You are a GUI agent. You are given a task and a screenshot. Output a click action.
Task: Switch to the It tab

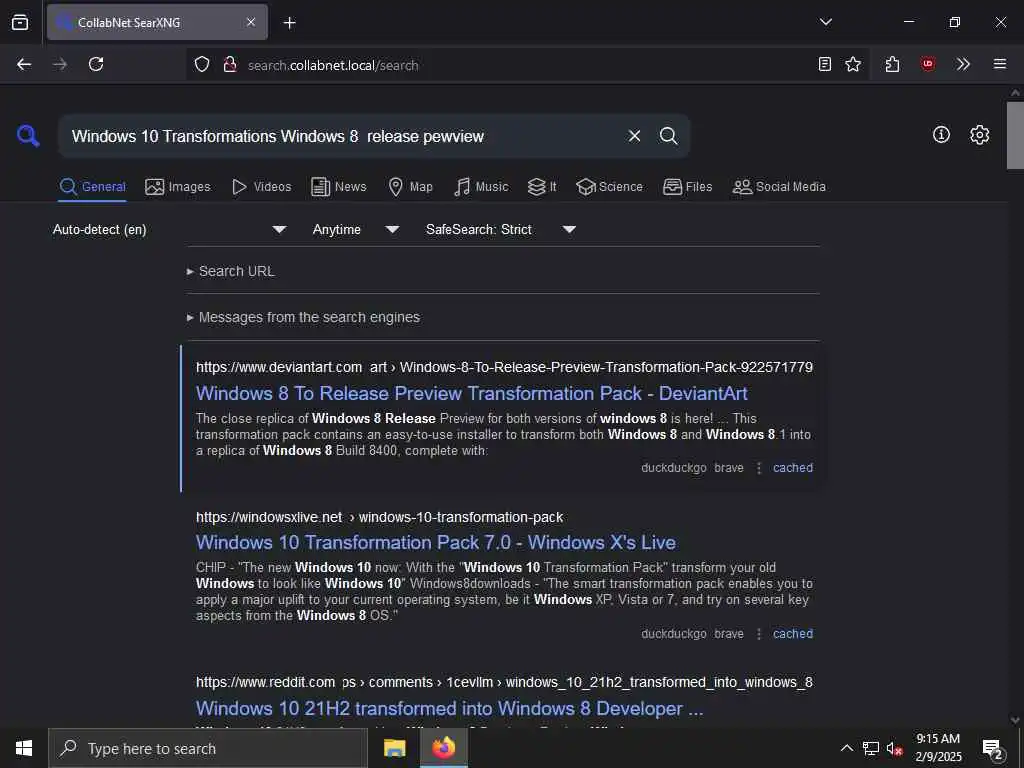[x=542, y=187]
